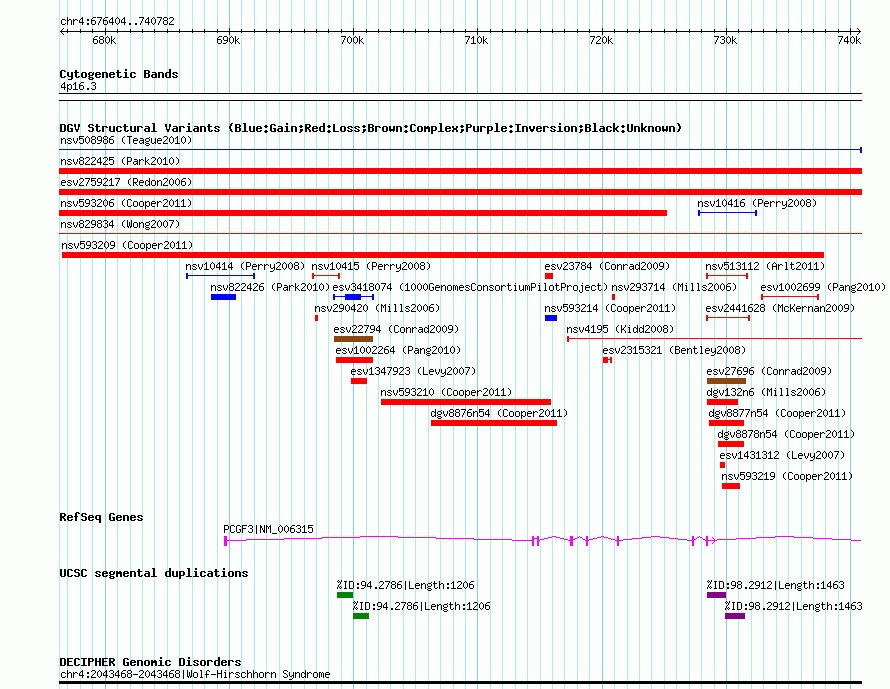Click the 4p16.3 band label
This screenshot has width=890, height=689.
pos(78,86)
